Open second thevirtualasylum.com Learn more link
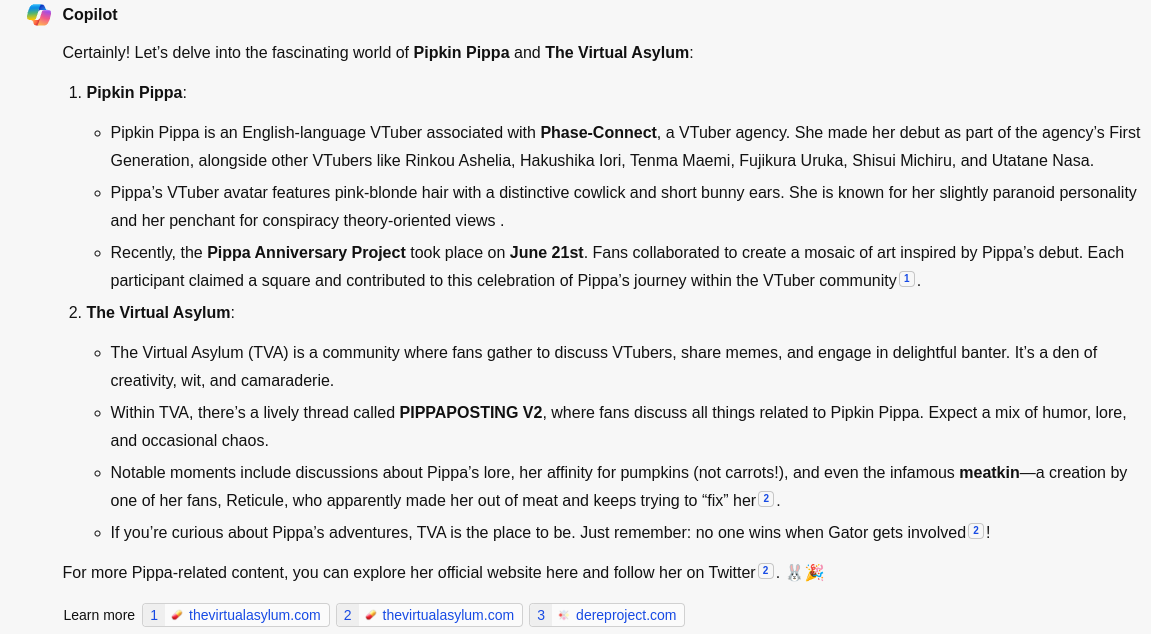Viewport: 1151px width, 634px height. point(448,615)
